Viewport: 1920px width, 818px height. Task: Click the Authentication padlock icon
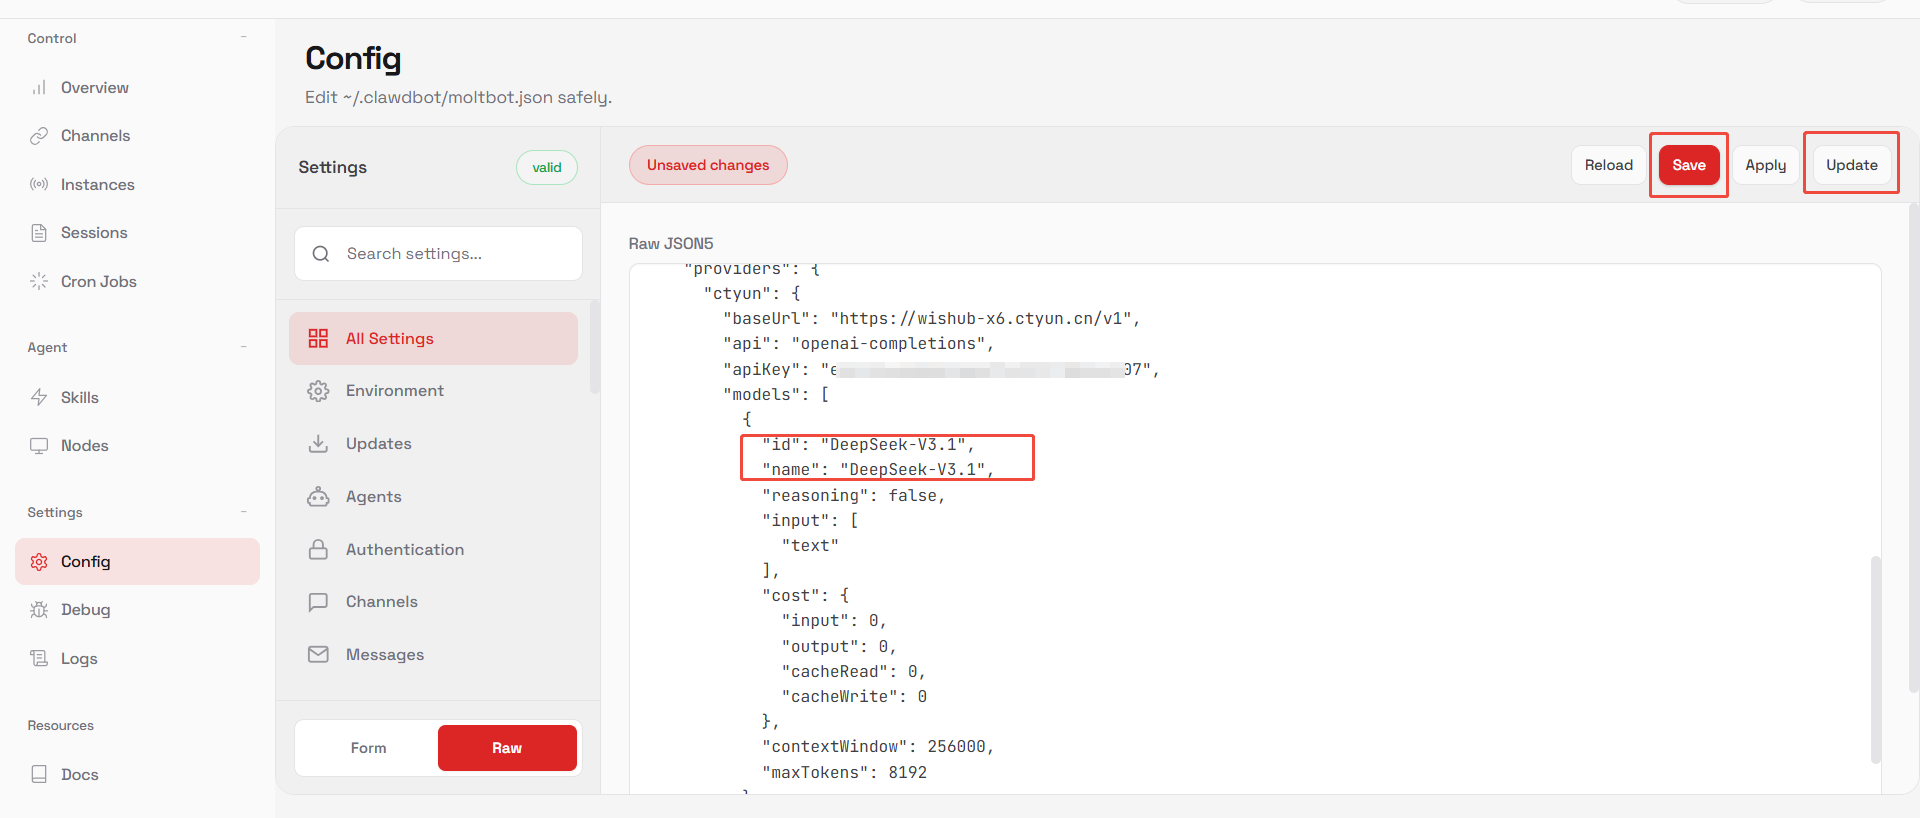click(x=318, y=550)
